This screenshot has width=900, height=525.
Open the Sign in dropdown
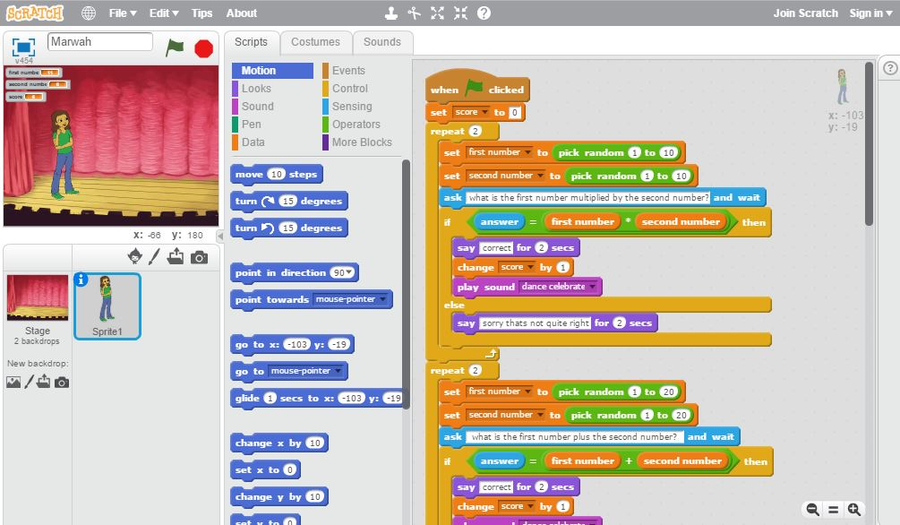pyautogui.click(x=870, y=13)
